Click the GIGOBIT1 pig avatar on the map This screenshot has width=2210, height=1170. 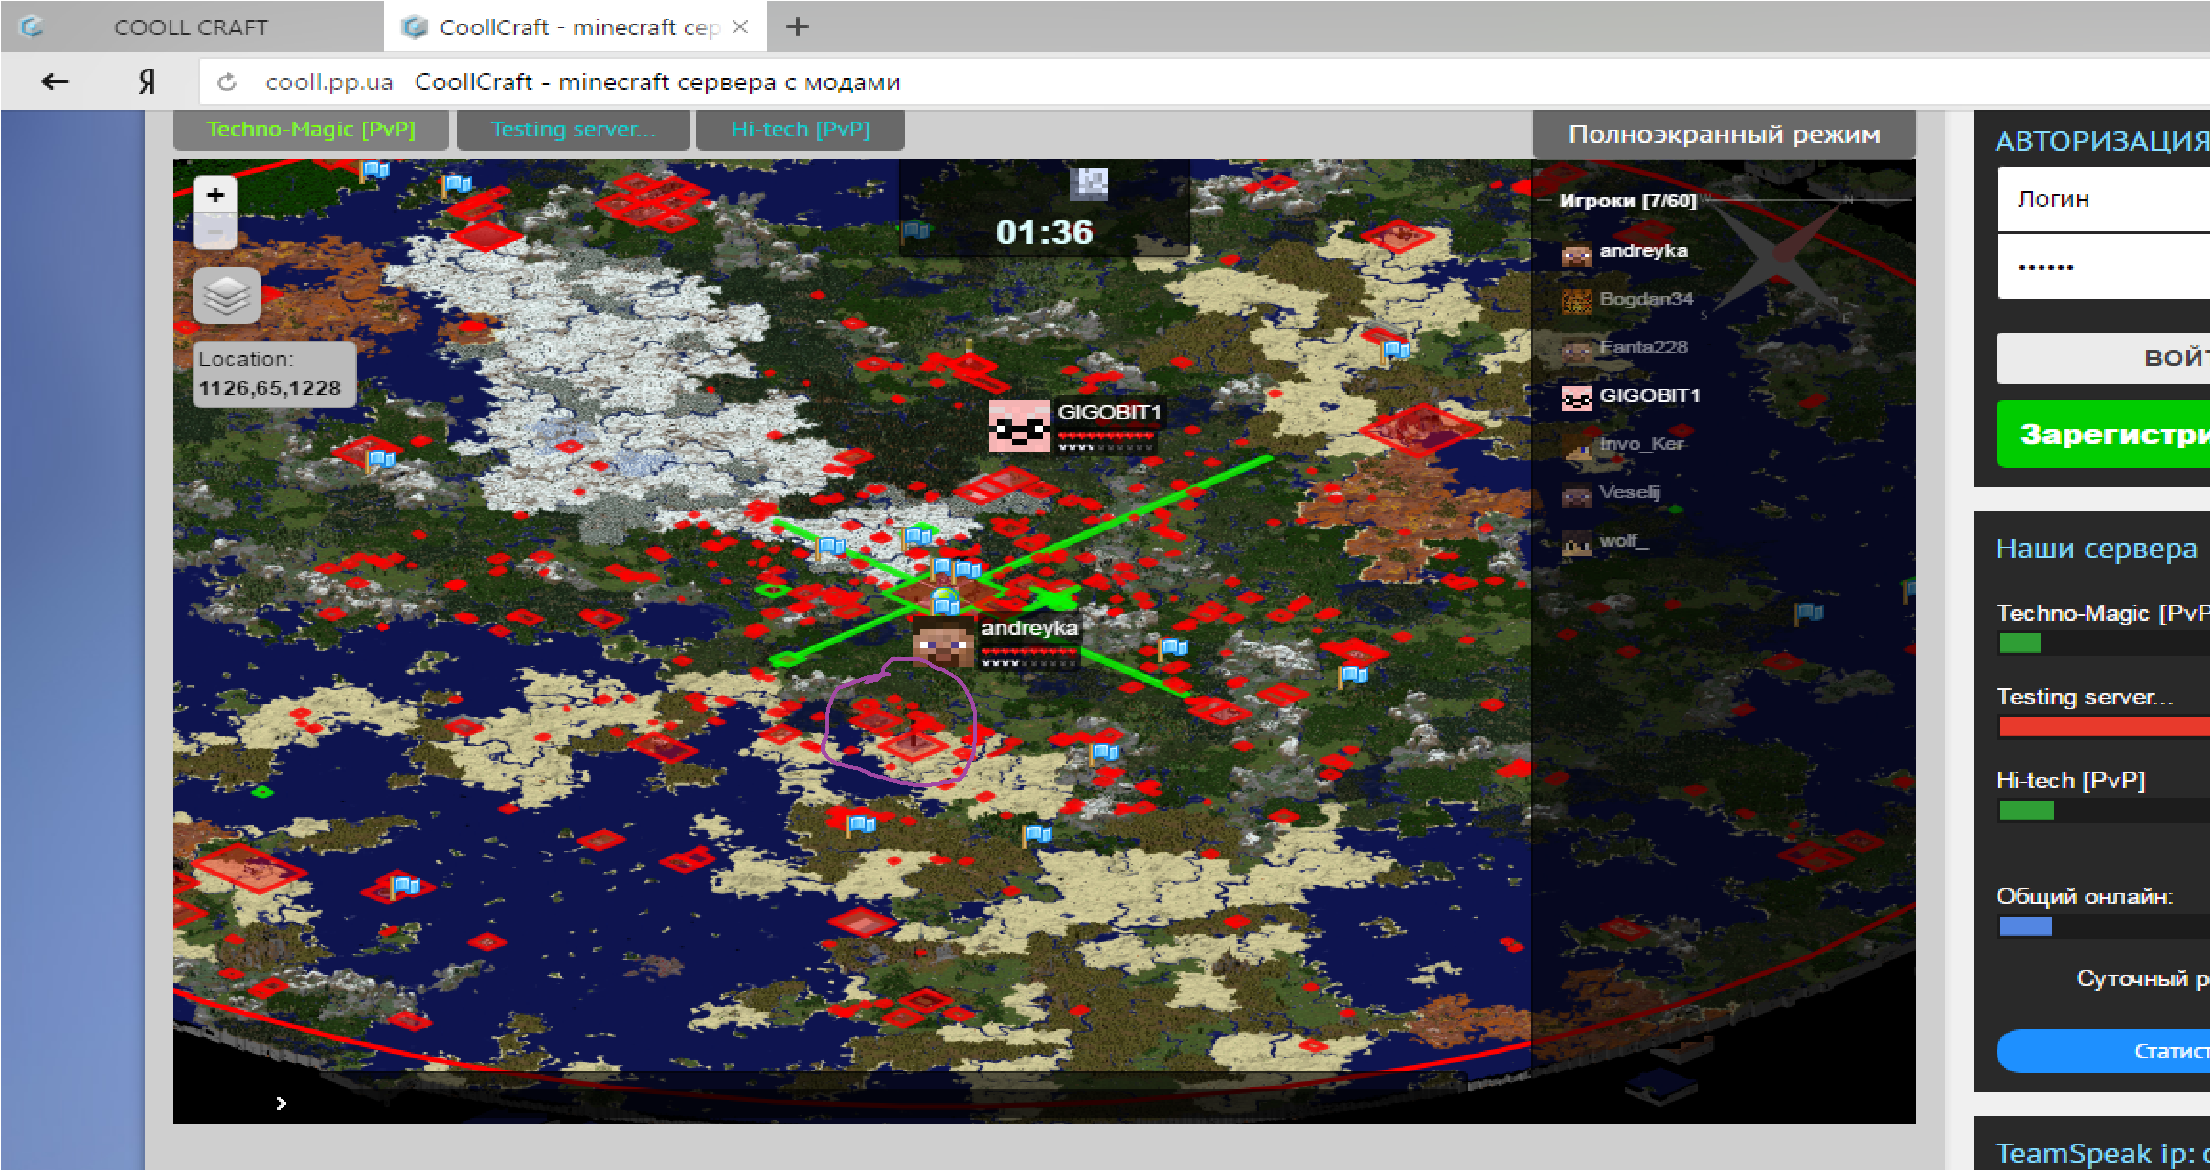pyautogui.click(x=1019, y=425)
